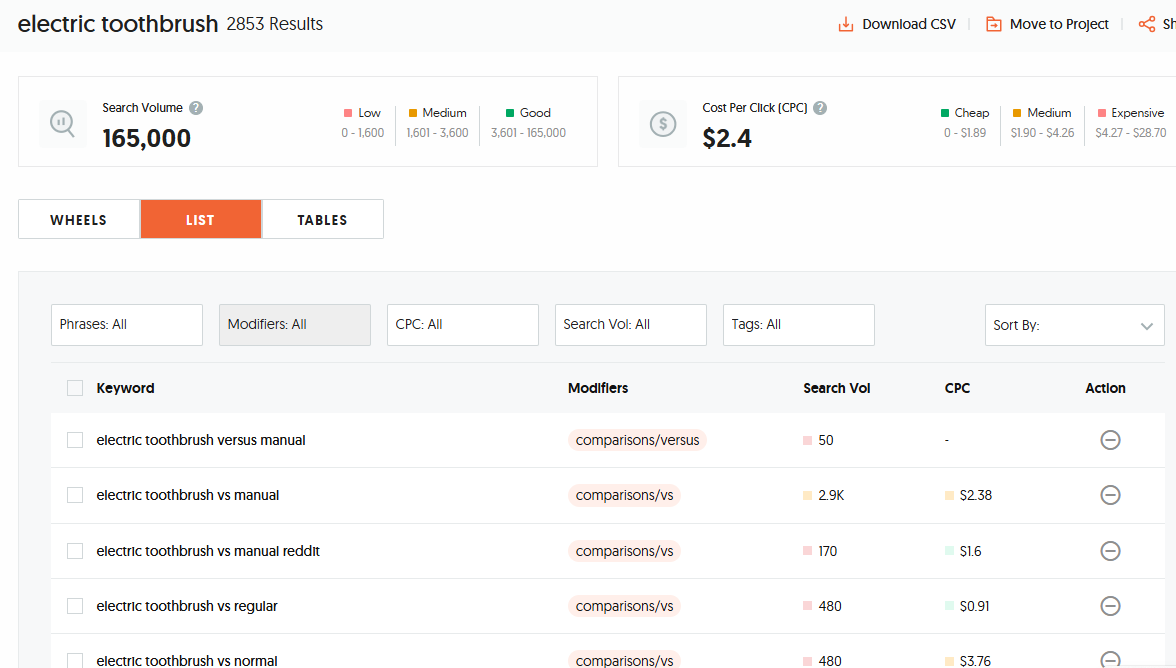Open the Search Vol: All filter
Image resolution: width=1176 pixels, height=668 pixels.
coord(630,325)
